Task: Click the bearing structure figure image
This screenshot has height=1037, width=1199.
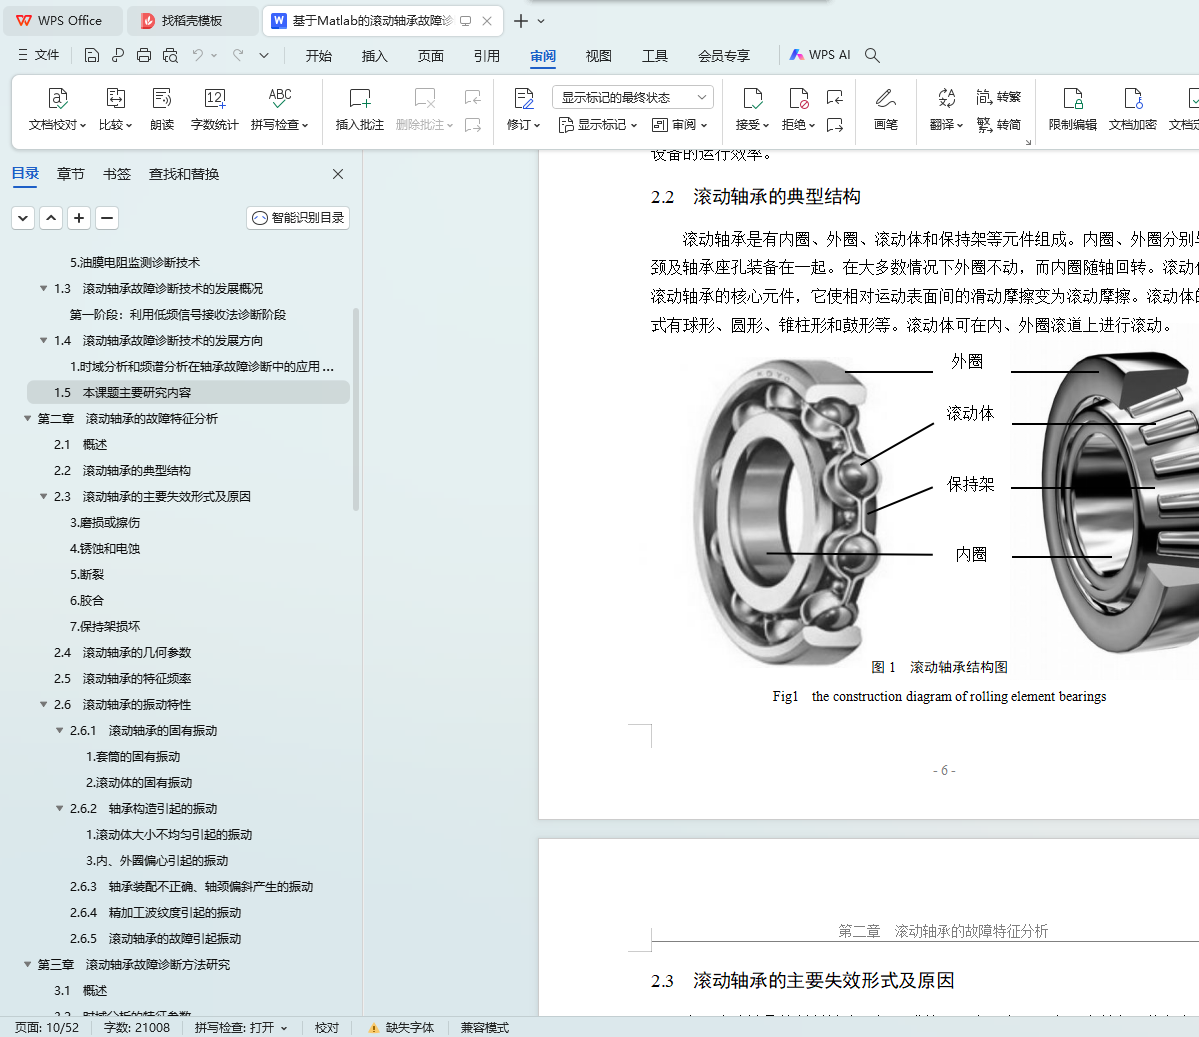Action: [x=945, y=509]
